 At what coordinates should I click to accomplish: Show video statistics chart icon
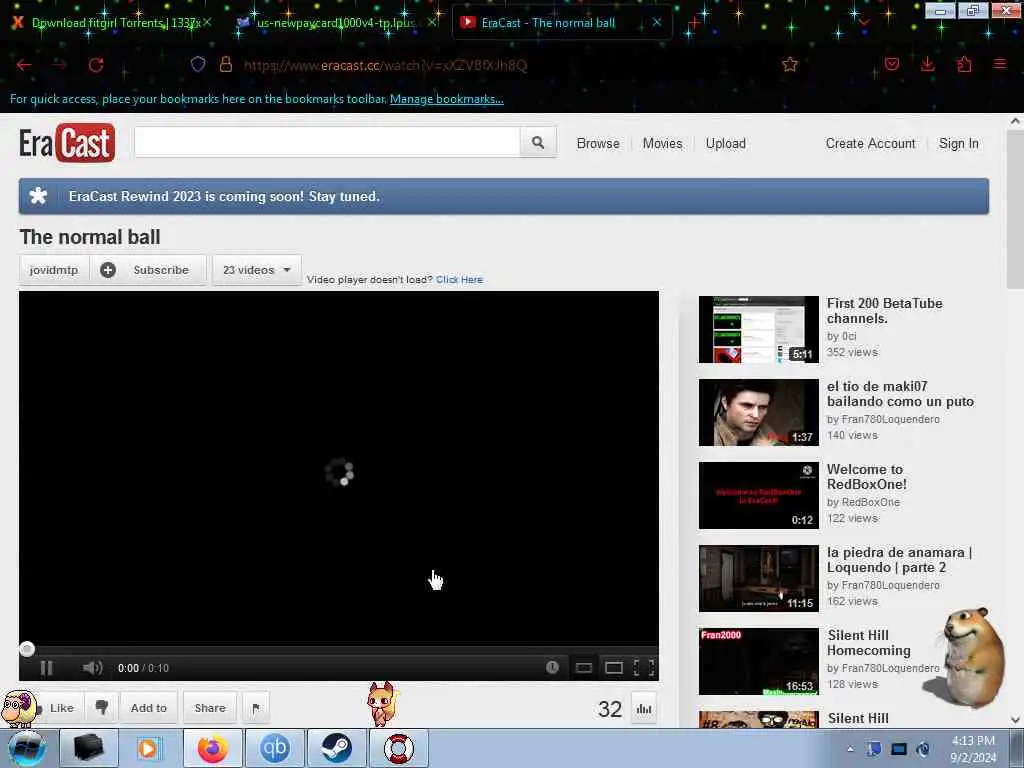644,709
